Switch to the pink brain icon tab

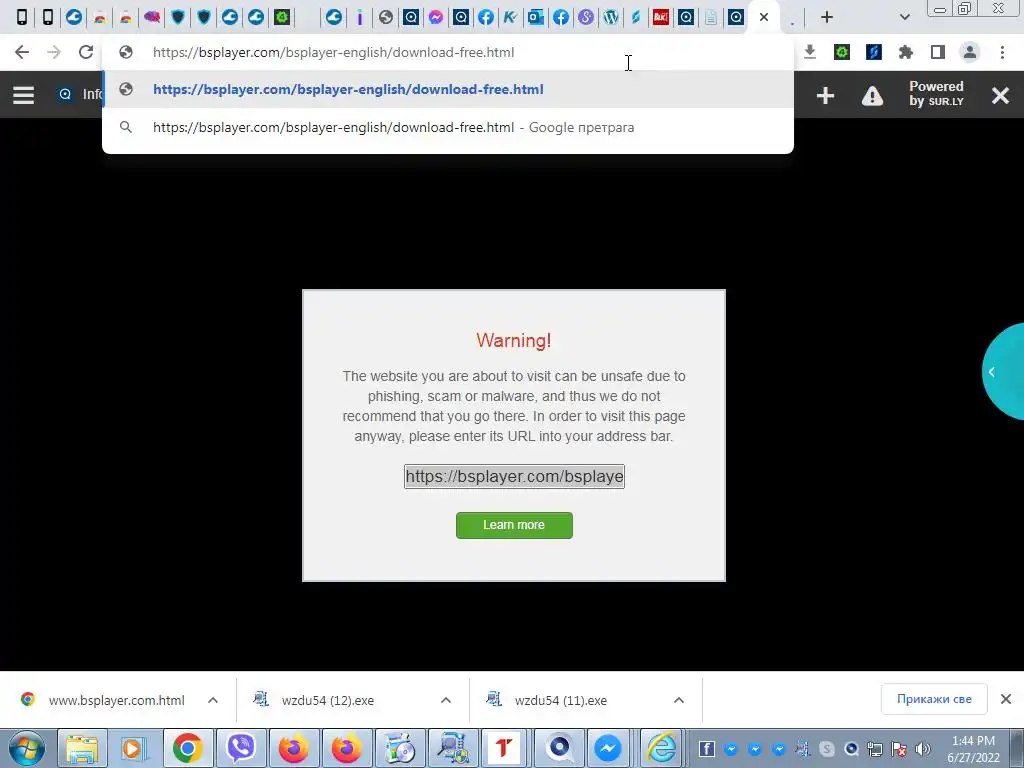click(x=152, y=17)
